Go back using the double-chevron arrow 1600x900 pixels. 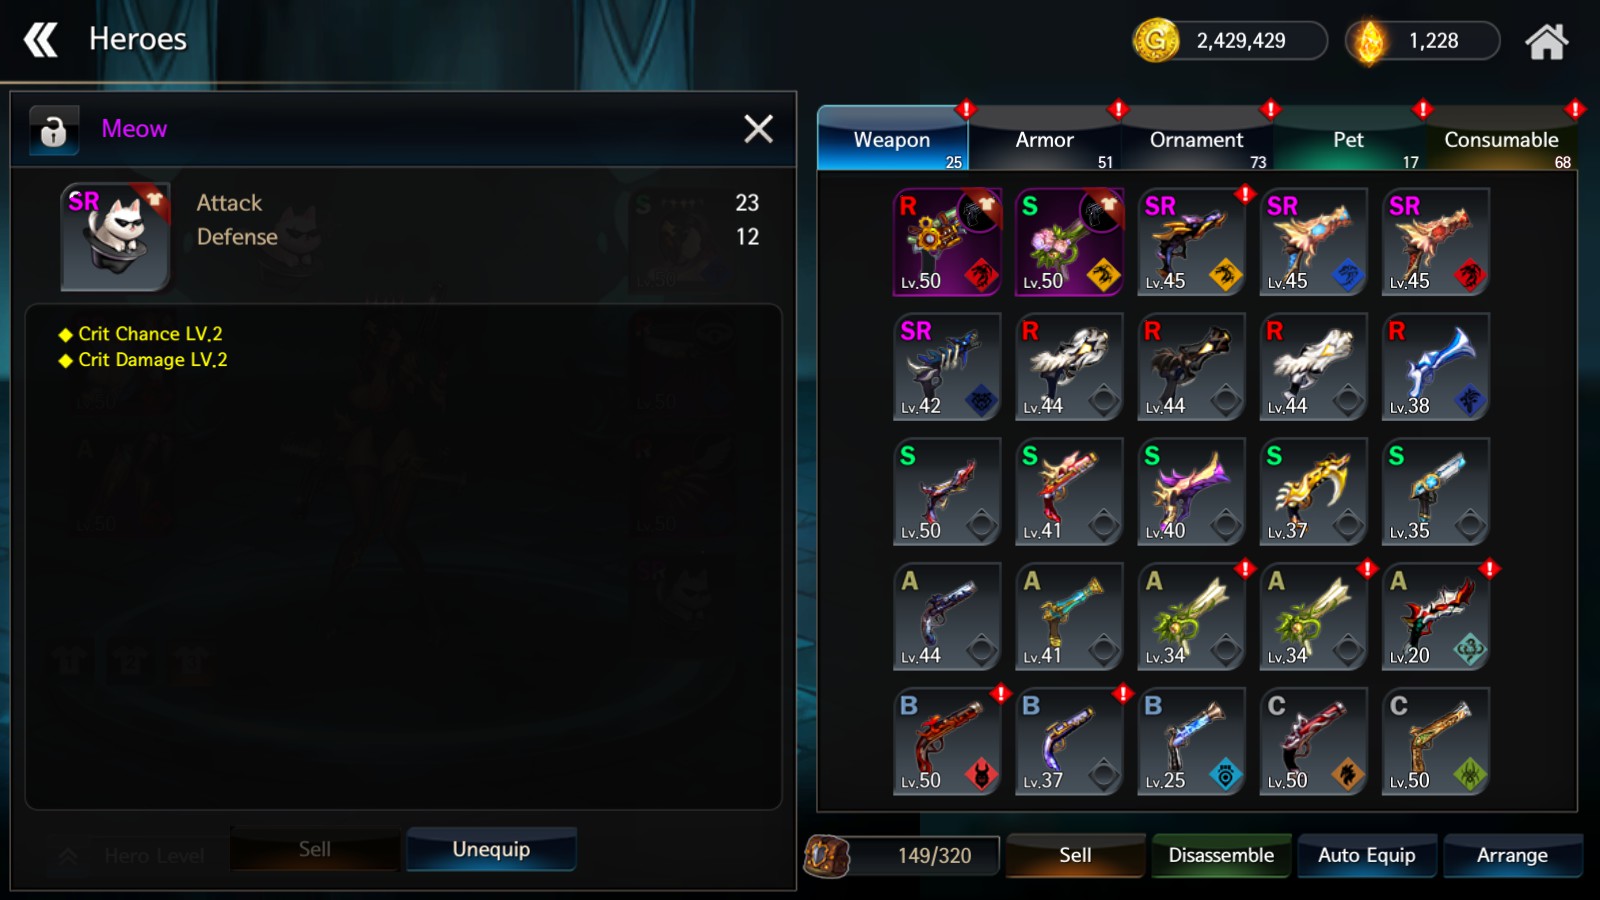pyautogui.click(x=41, y=40)
